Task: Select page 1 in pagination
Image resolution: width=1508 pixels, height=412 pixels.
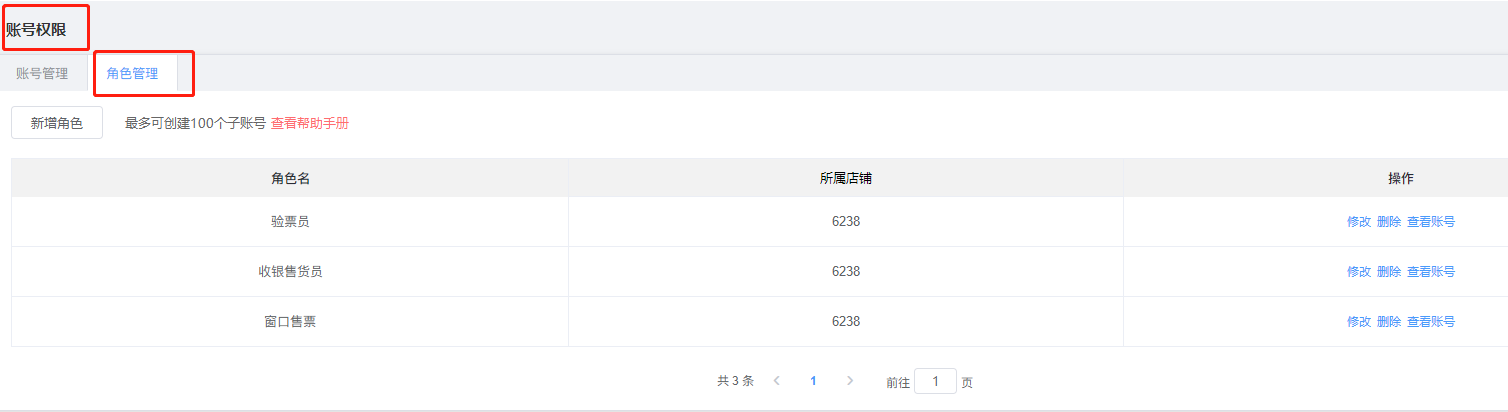Action: [x=813, y=381]
